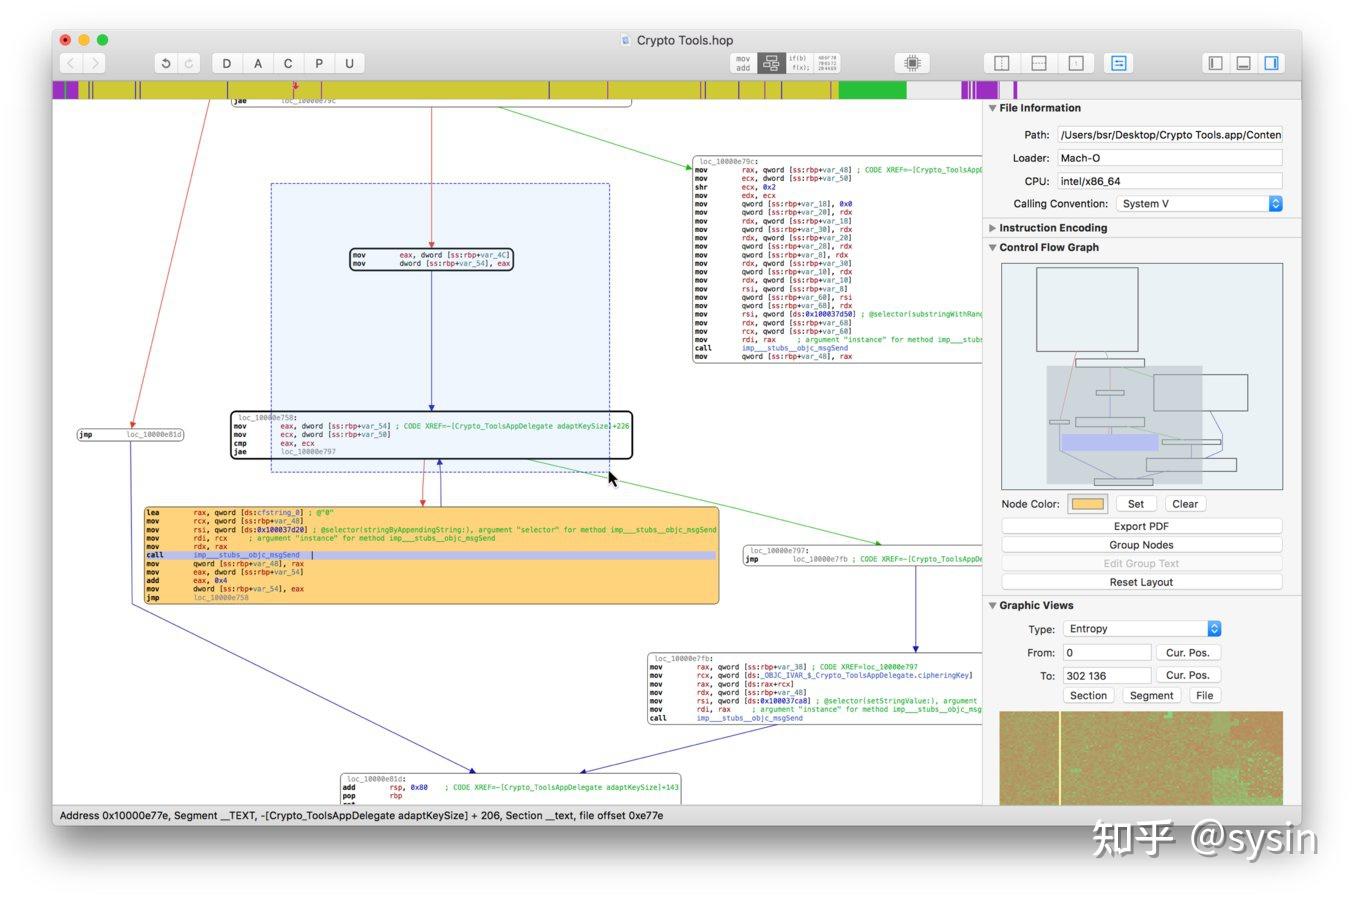Click the CPU processor icon in toolbar
Viewport: 1354px width, 900px height.
tap(911, 62)
